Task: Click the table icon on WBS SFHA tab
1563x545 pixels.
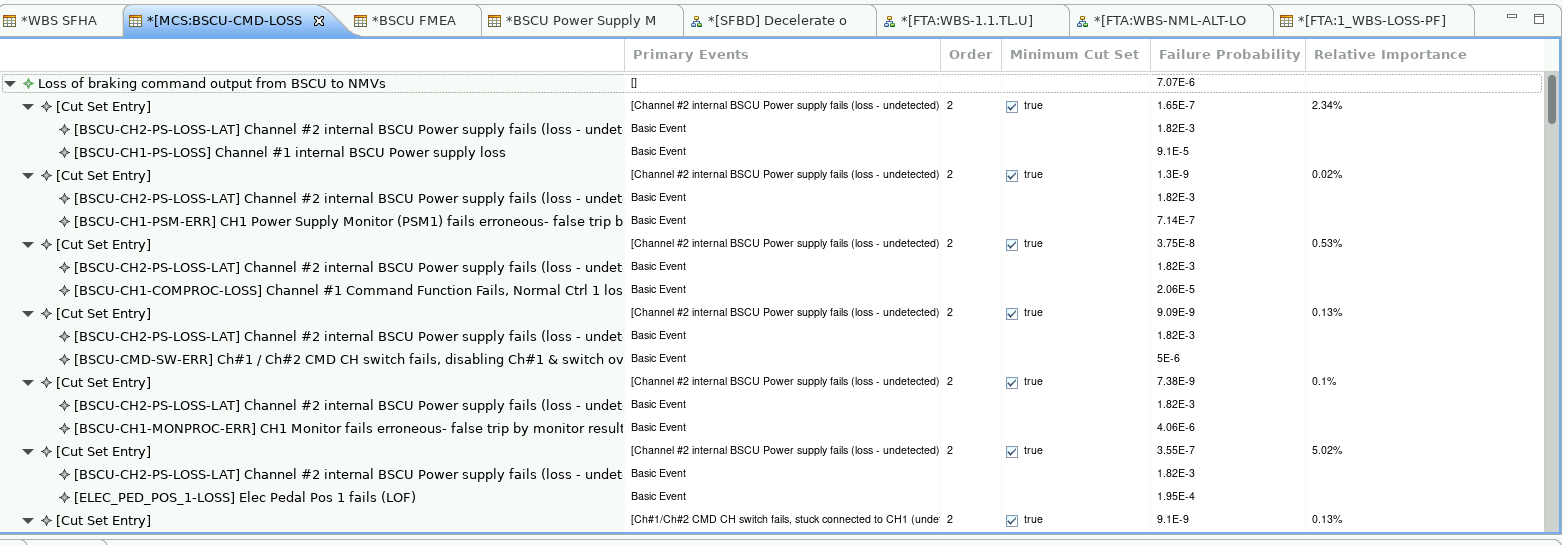Action: coord(10,21)
